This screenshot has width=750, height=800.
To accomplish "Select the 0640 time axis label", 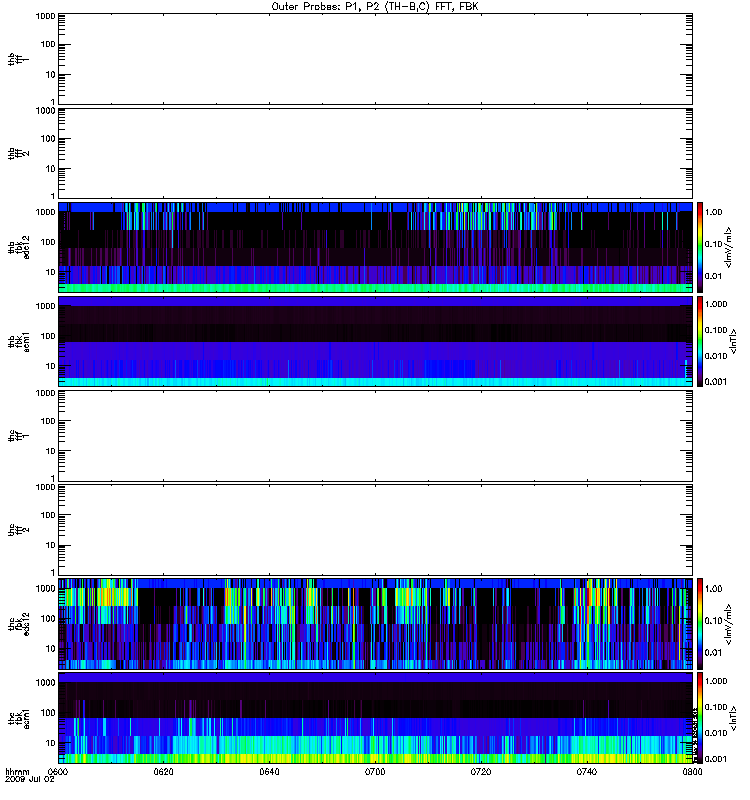I will coord(269,772).
